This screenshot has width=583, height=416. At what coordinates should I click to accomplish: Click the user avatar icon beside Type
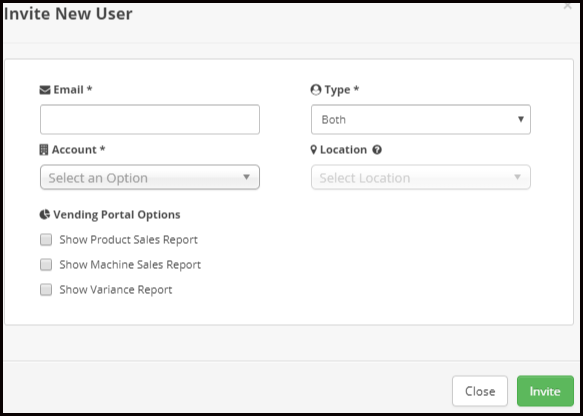[x=316, y=90]
